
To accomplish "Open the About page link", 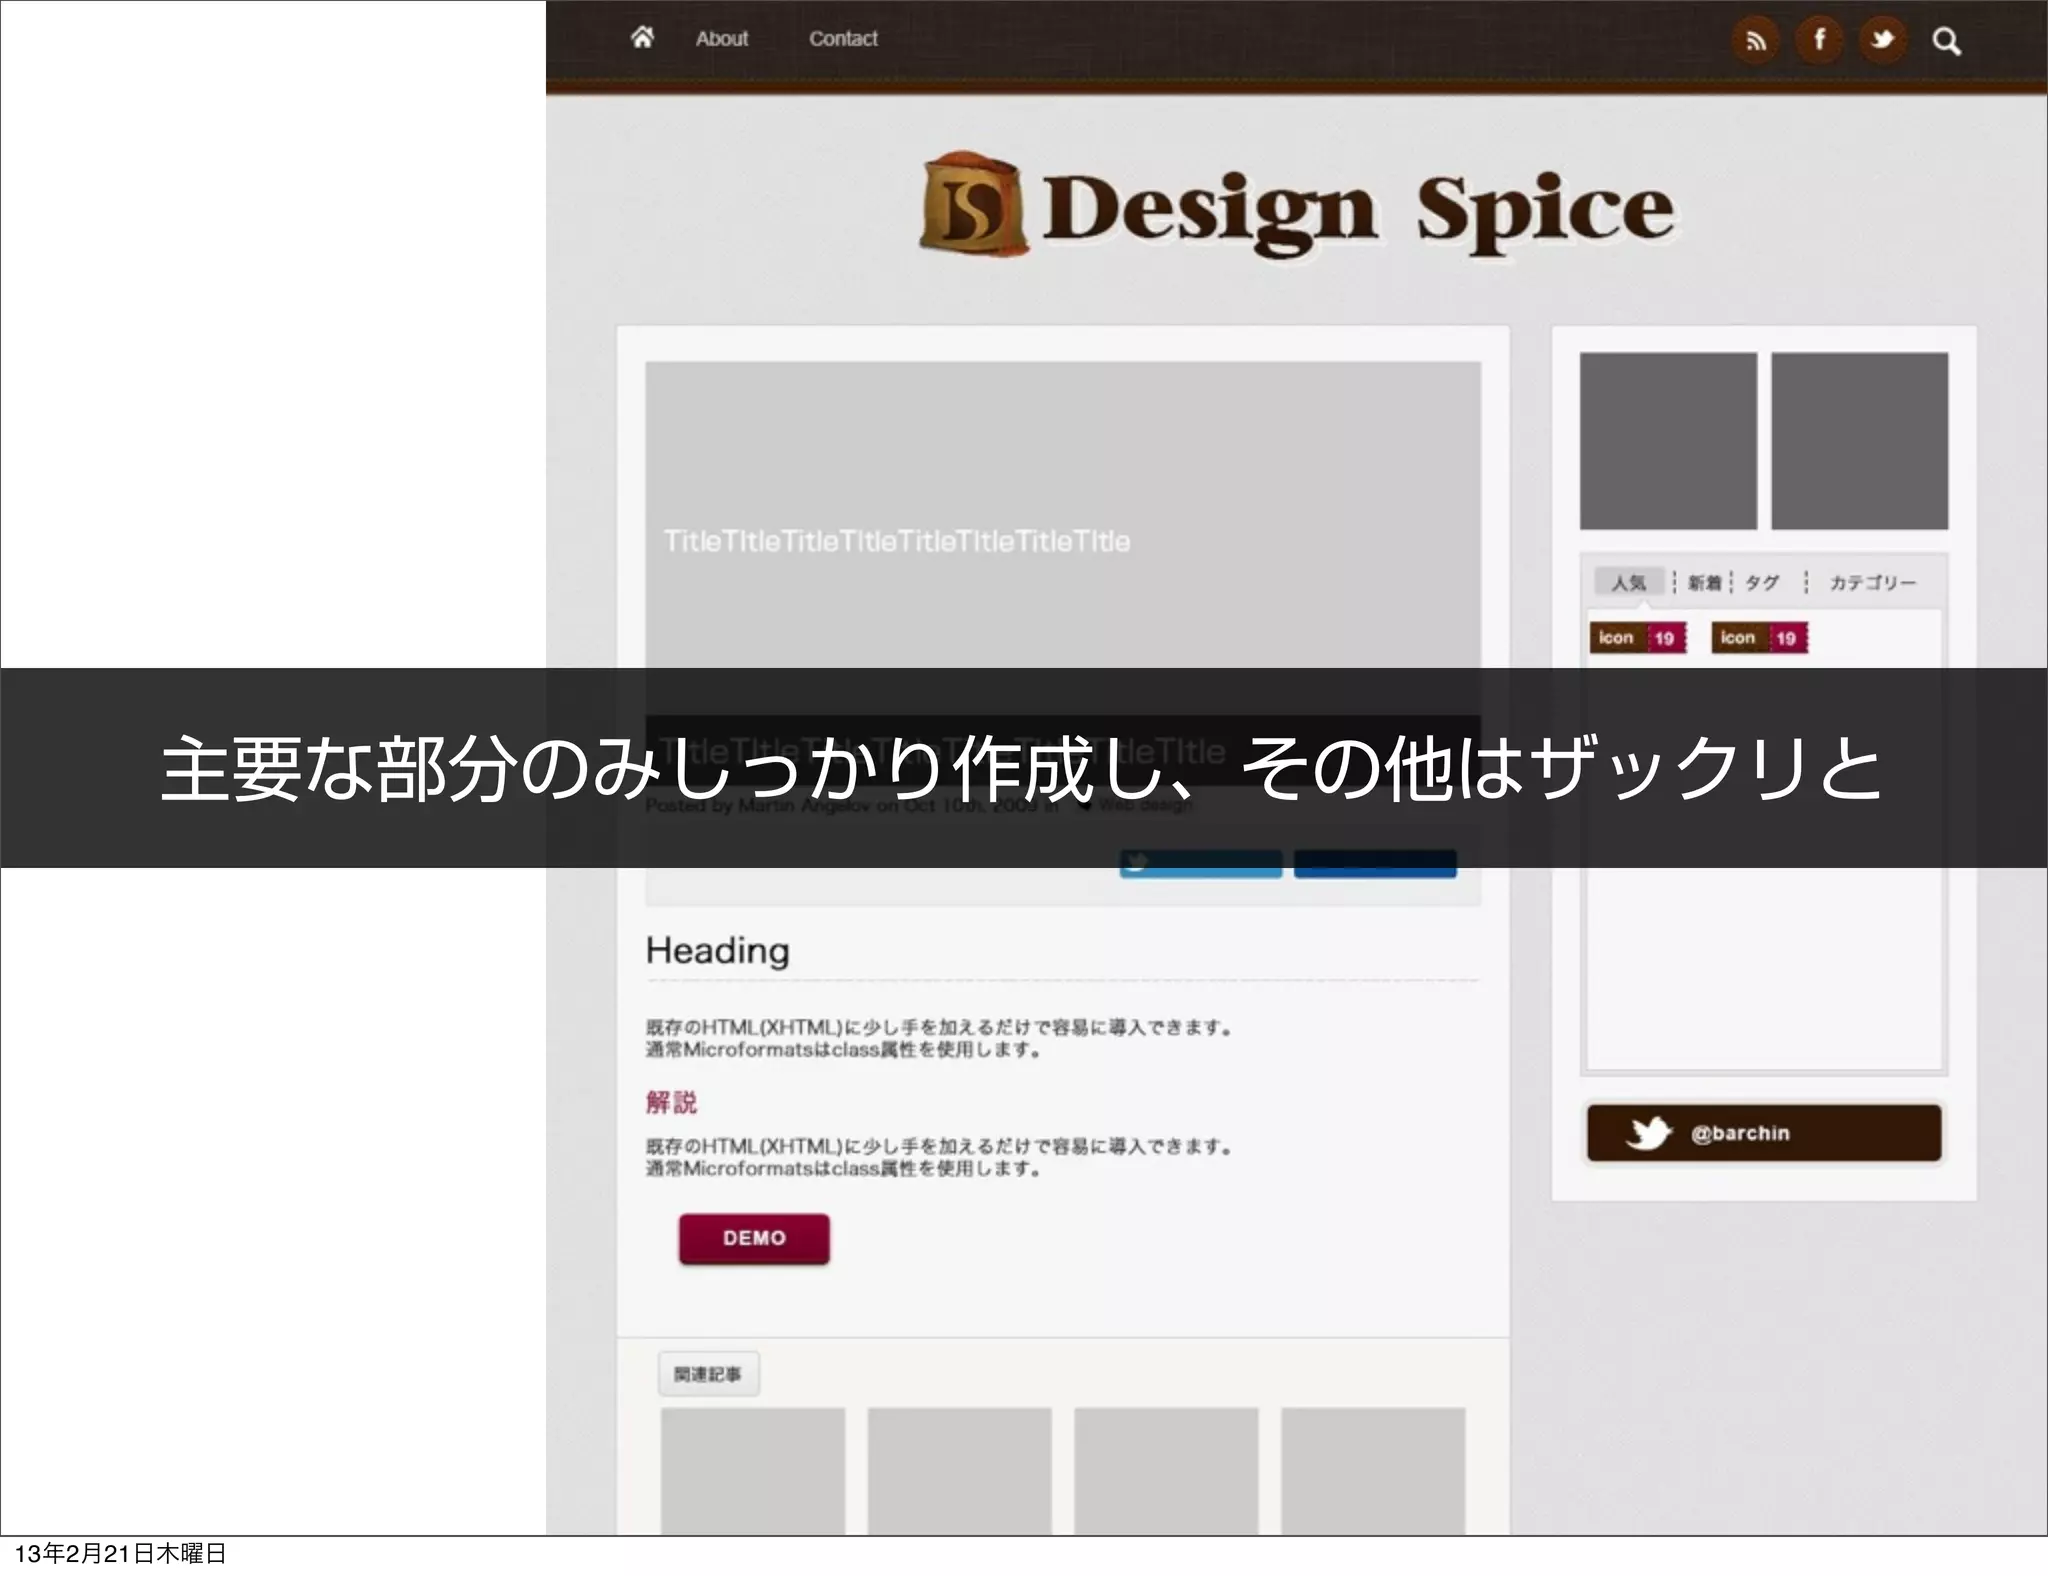I will (x=722, y=39).
